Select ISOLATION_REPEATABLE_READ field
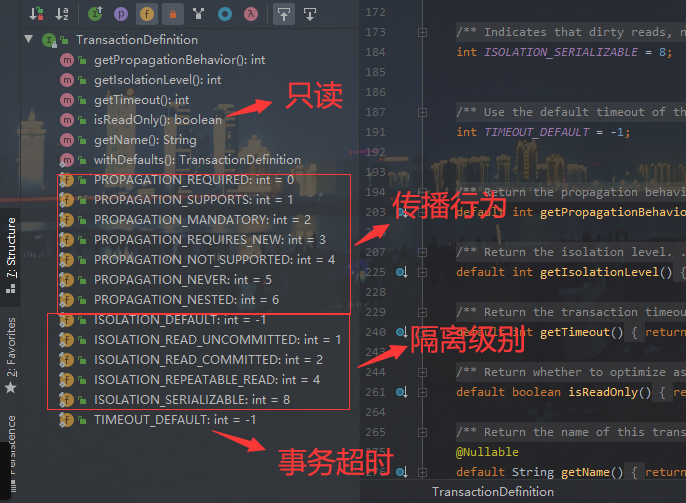The height and width of the screenshot is (503, 686). (x=207, y=380)
